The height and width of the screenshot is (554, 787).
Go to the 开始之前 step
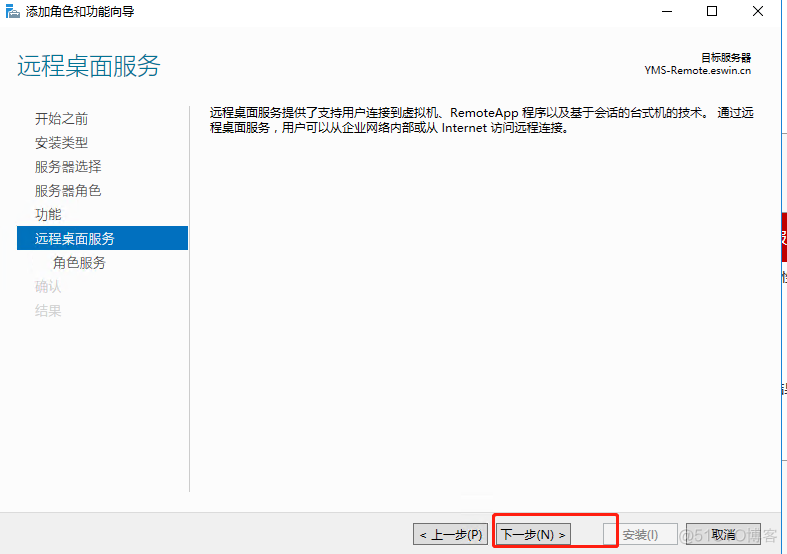pos(61,119)
